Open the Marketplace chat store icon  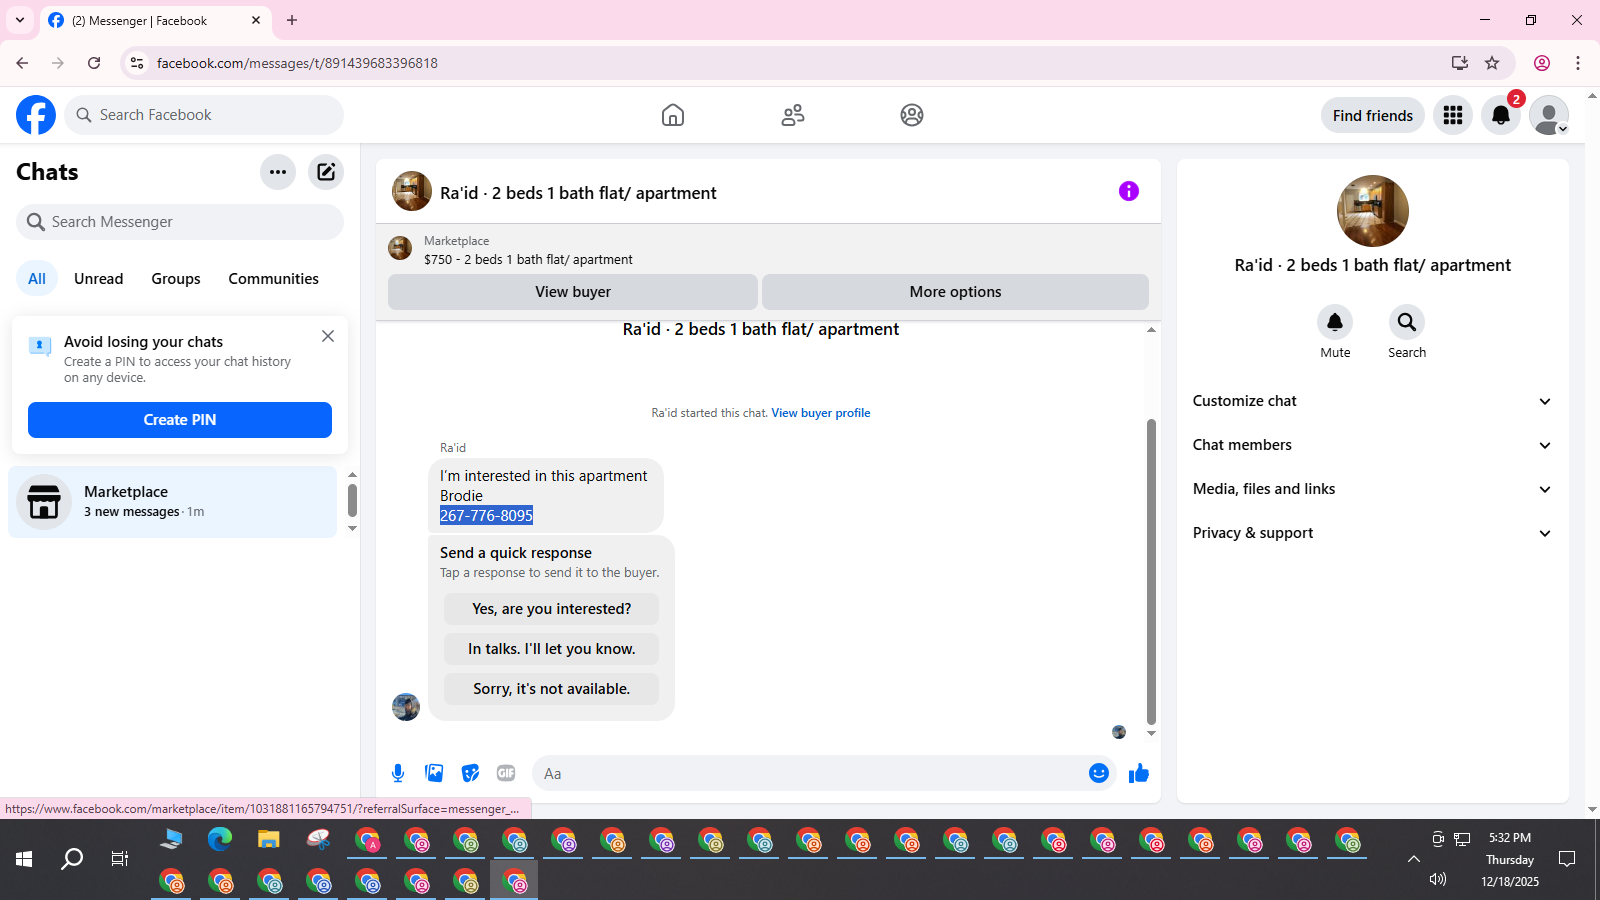click(x=44, y=502)
